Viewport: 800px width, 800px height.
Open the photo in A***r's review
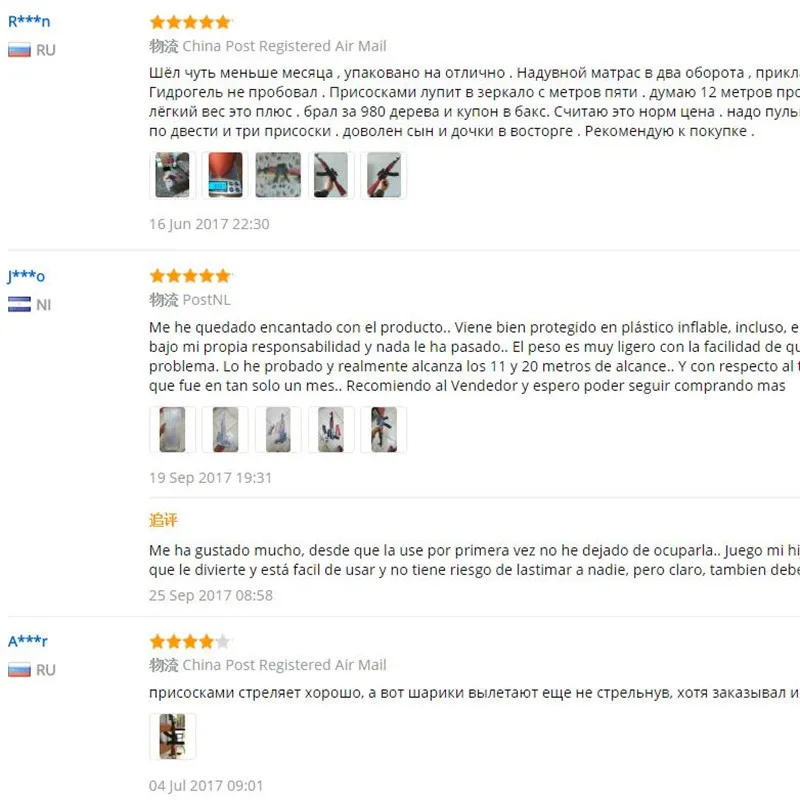click(172, 736)
